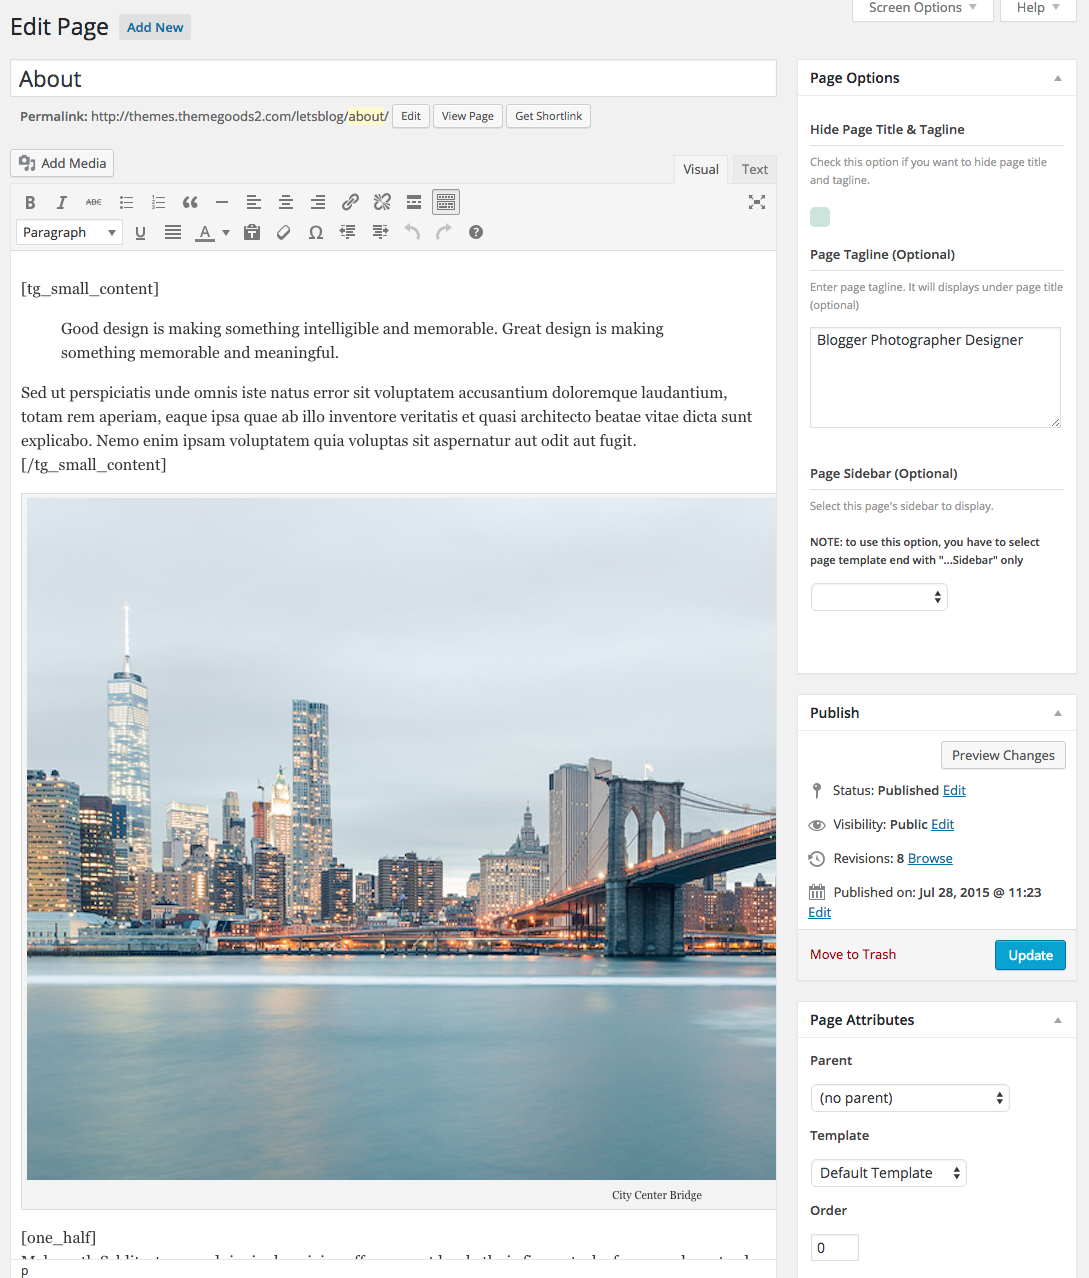
Task: Apply italic formatting
Action: pos(61,201)
